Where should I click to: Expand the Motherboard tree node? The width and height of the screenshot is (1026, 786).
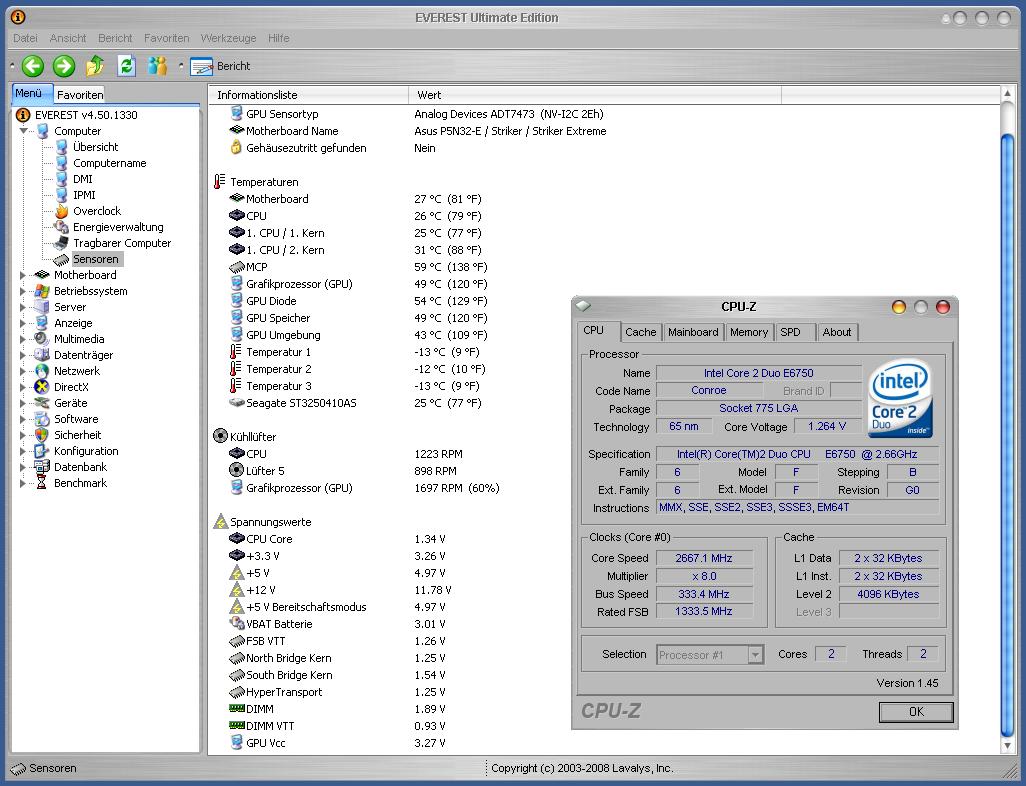tap(24, 275)
